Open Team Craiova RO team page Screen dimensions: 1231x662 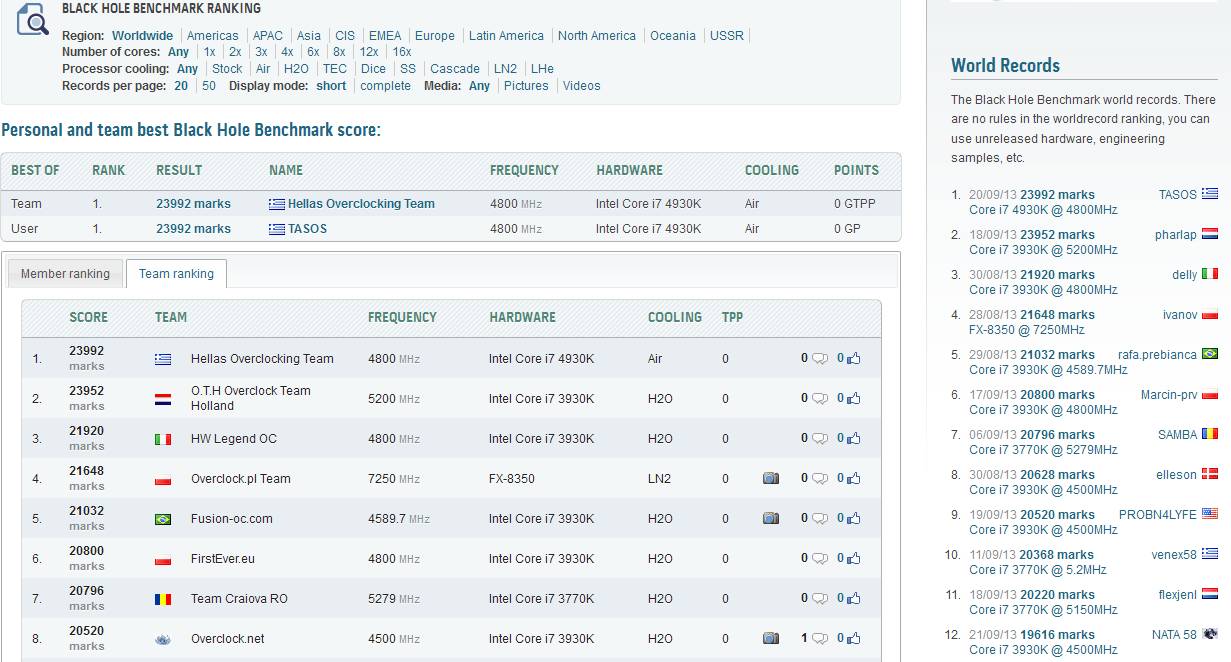click(239, 599)
